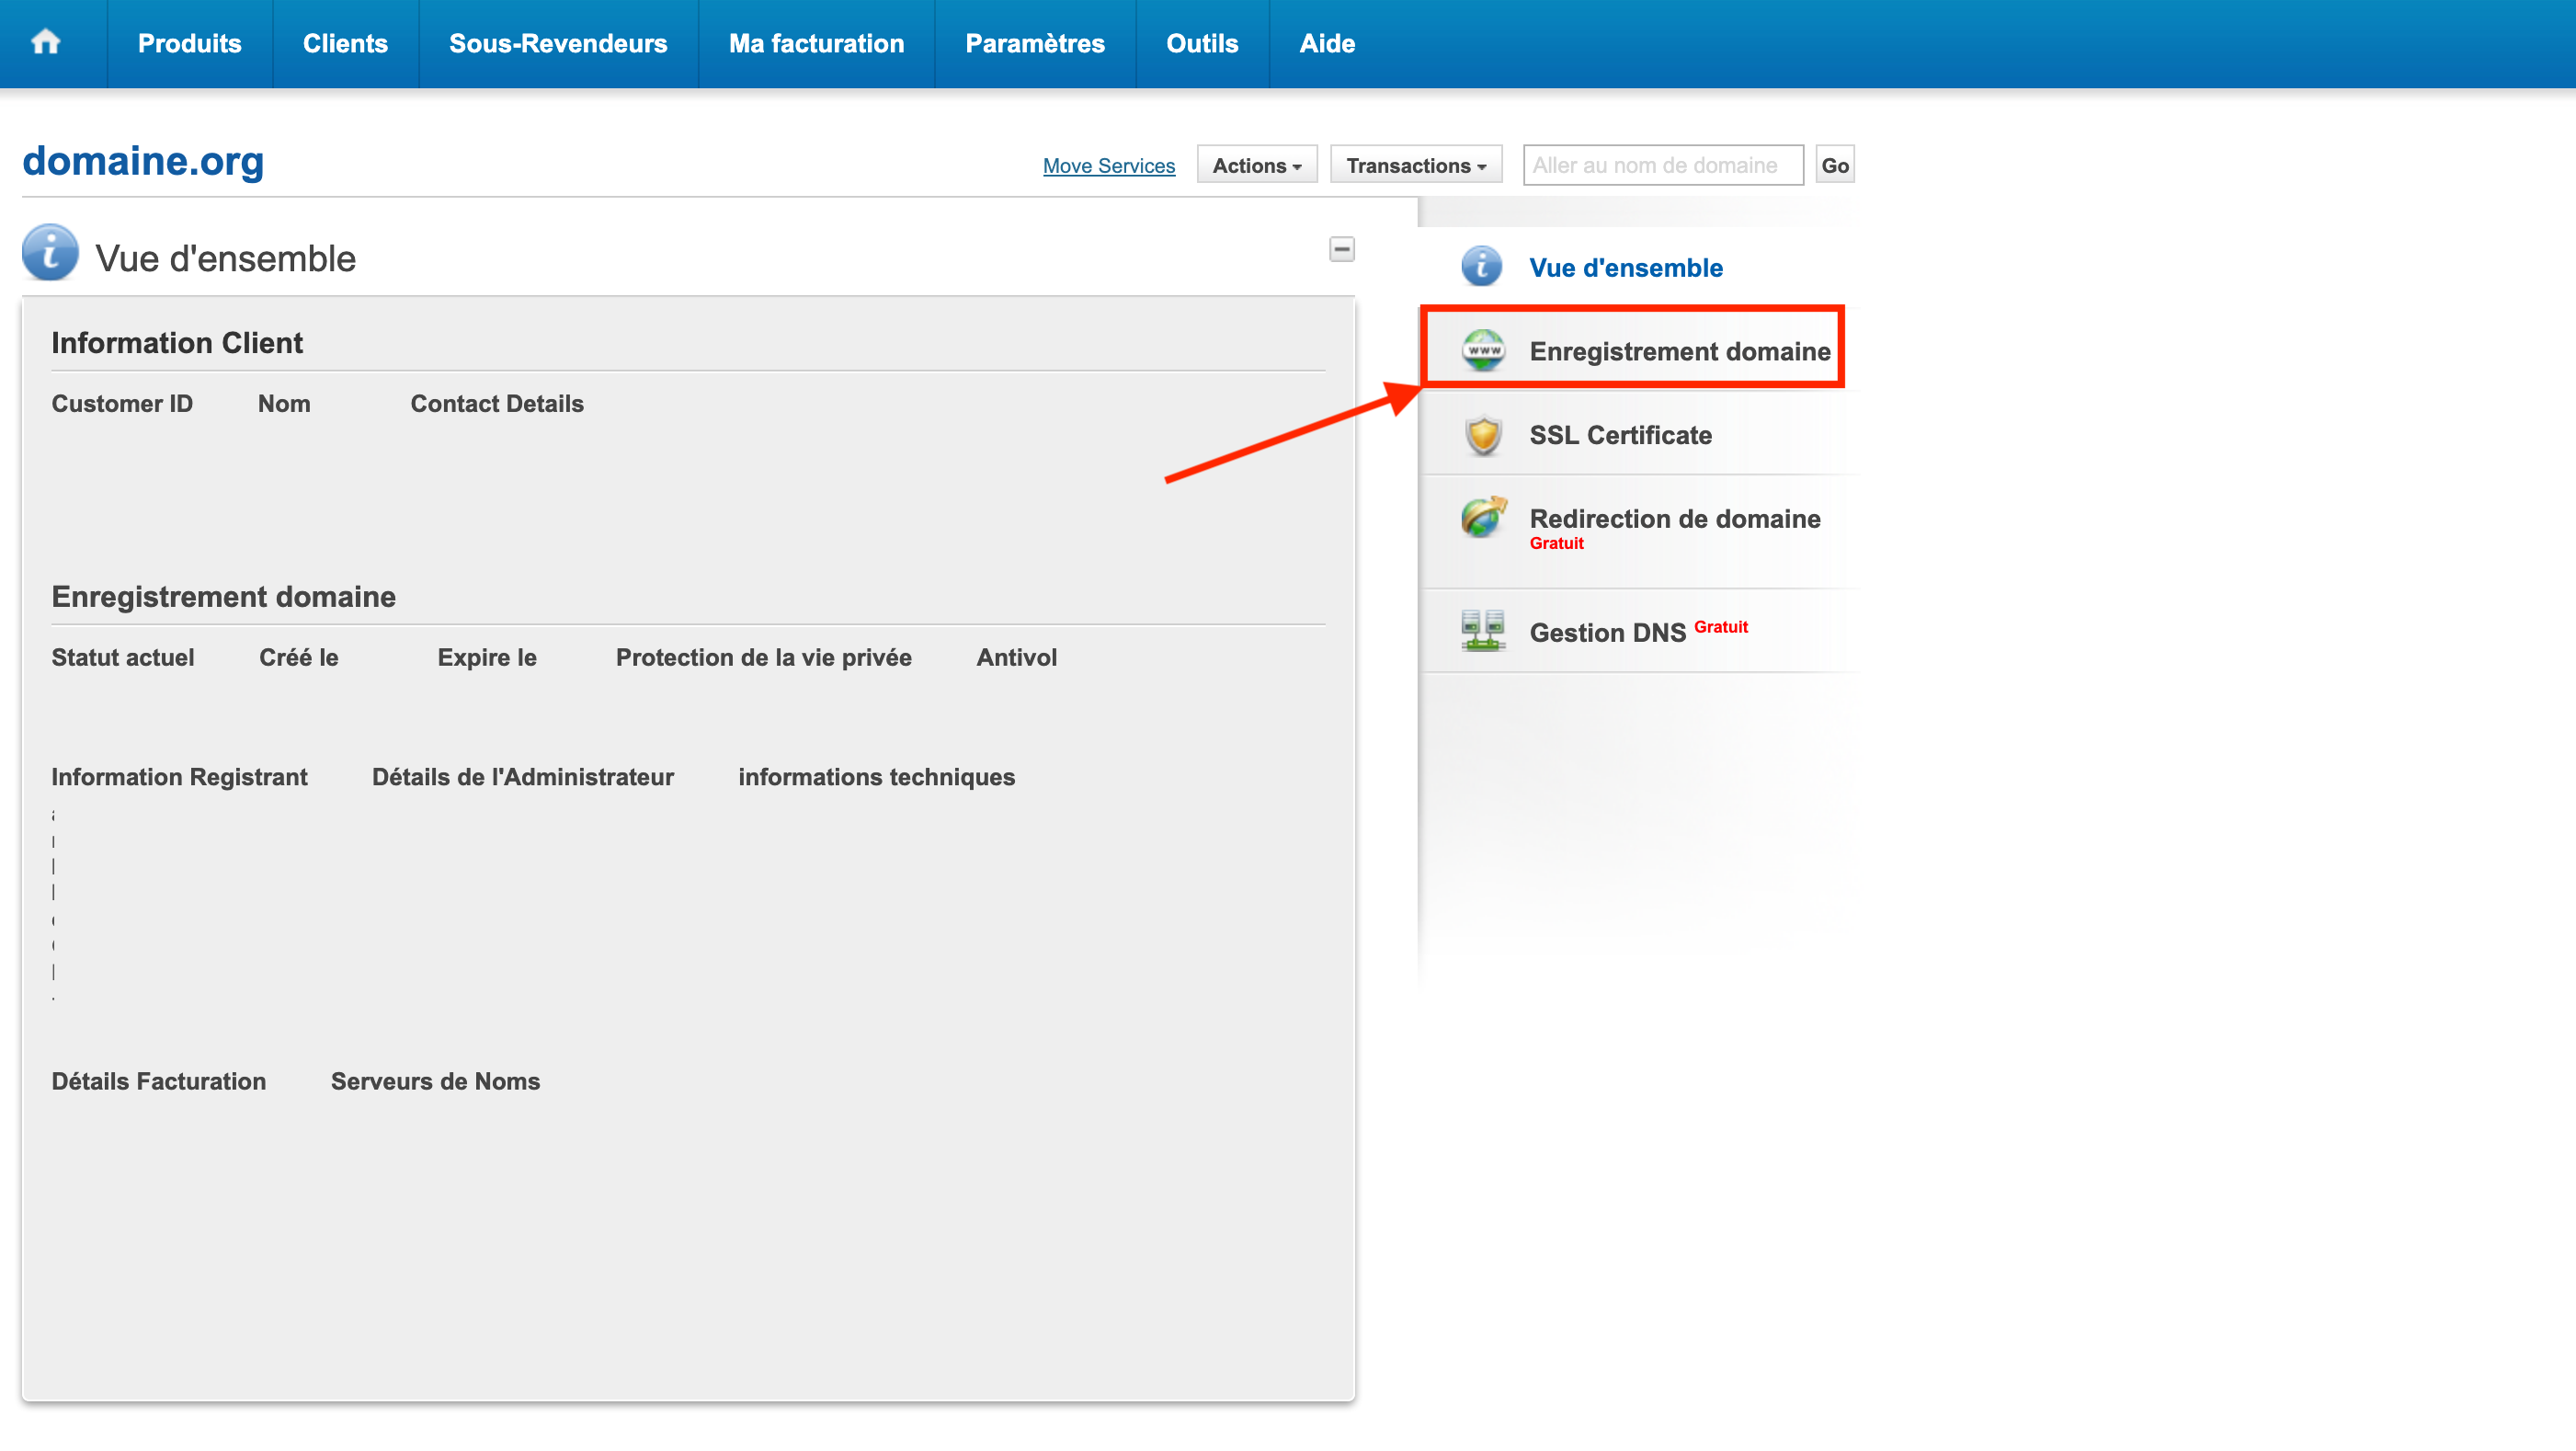Open the Produits menu
Image resolution: width=2576 pixels, height=1451 pixels.
click(190, 44)
